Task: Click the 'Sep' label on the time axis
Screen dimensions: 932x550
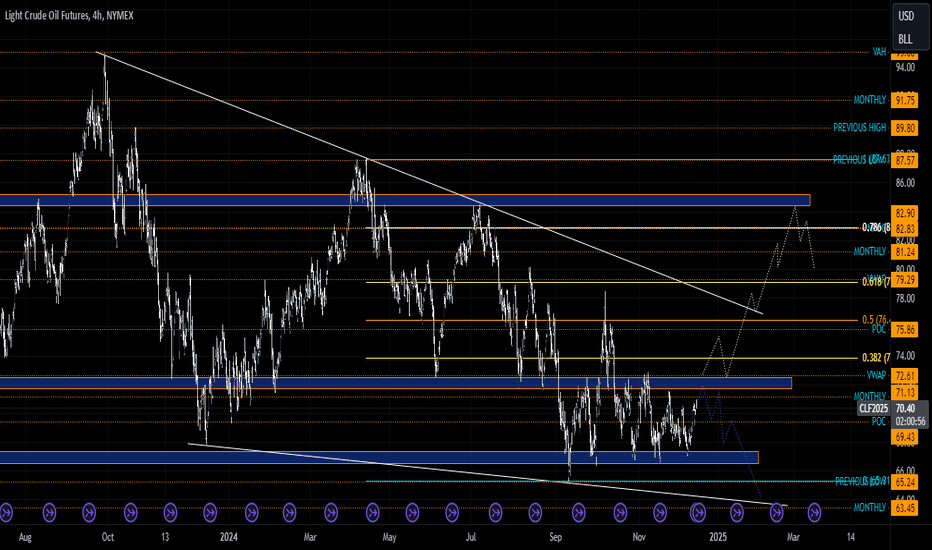Action: [555, 538]
